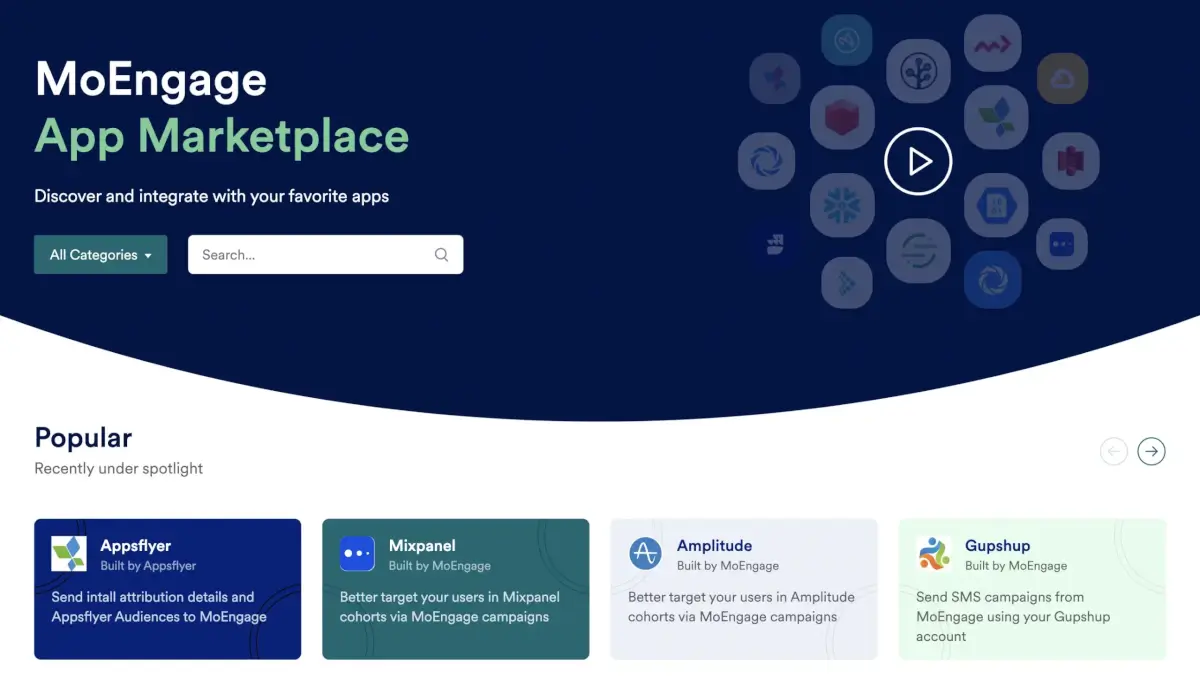
Task: Click the 'MoEngage' hero title
Action: click(151, 80)
